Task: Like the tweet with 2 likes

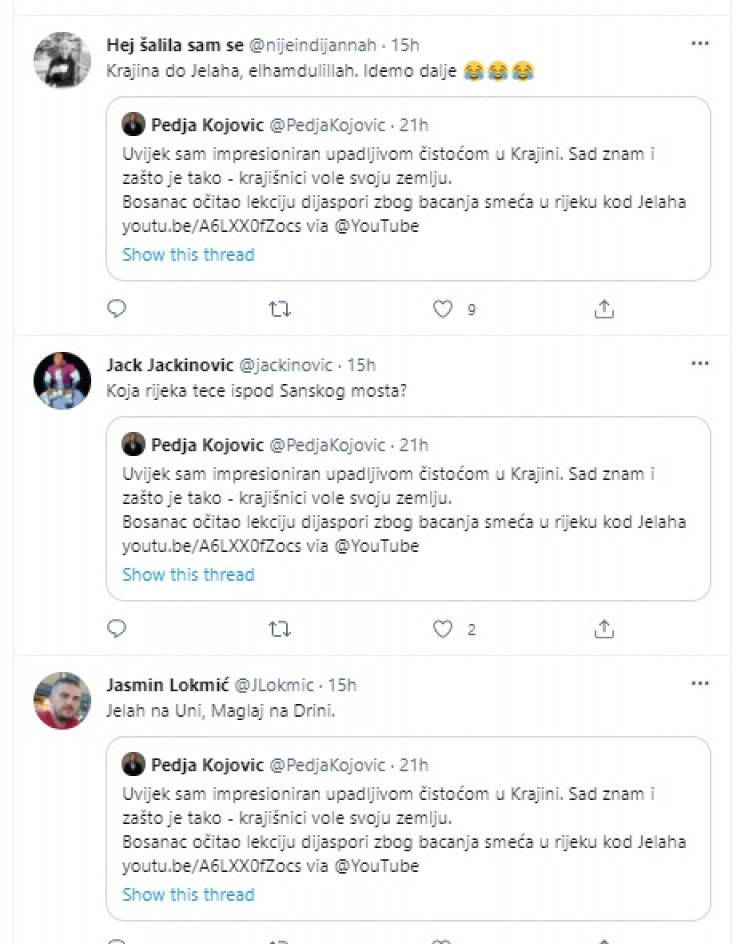Action: click(x=443, y=629)
